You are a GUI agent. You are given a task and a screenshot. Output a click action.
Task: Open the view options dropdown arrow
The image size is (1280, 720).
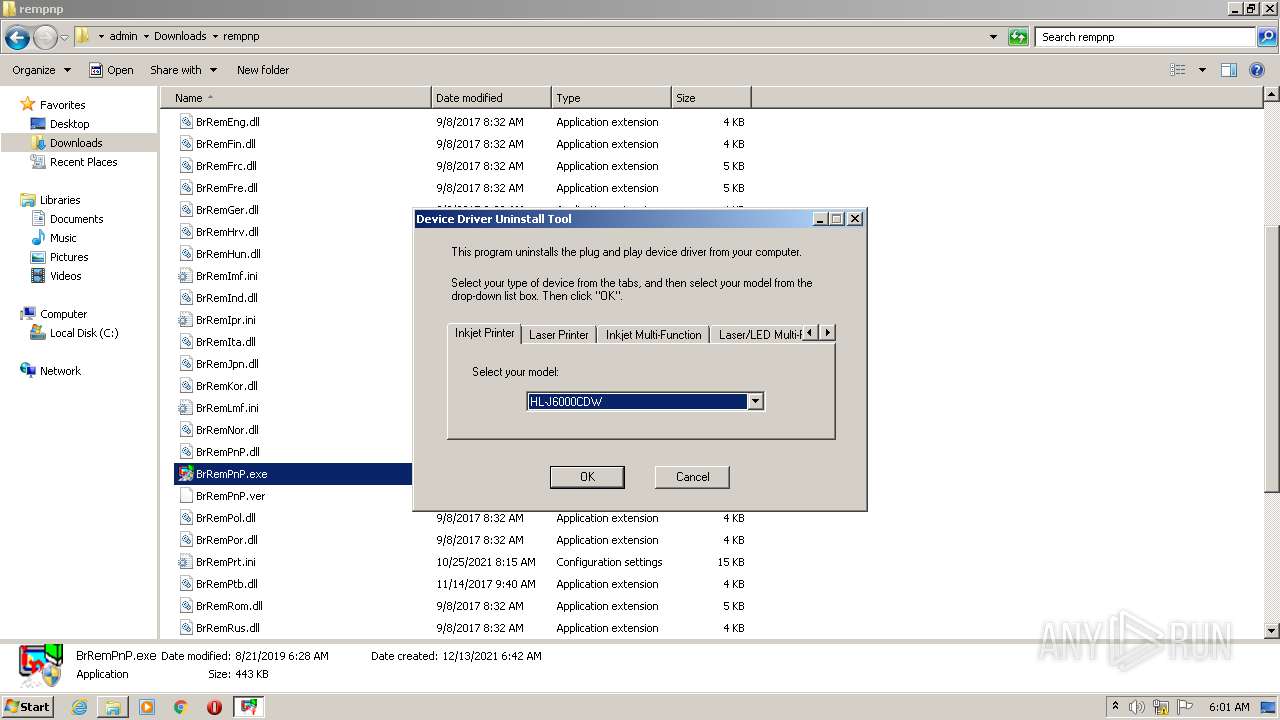[x=1202, y=70]
